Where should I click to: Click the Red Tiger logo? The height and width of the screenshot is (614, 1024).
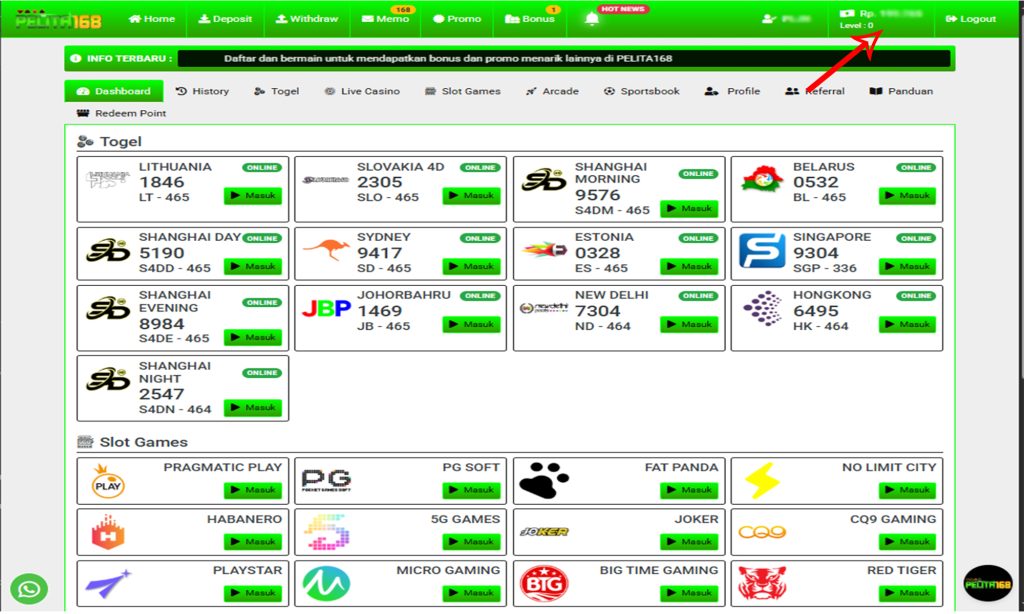pos(761,583)
